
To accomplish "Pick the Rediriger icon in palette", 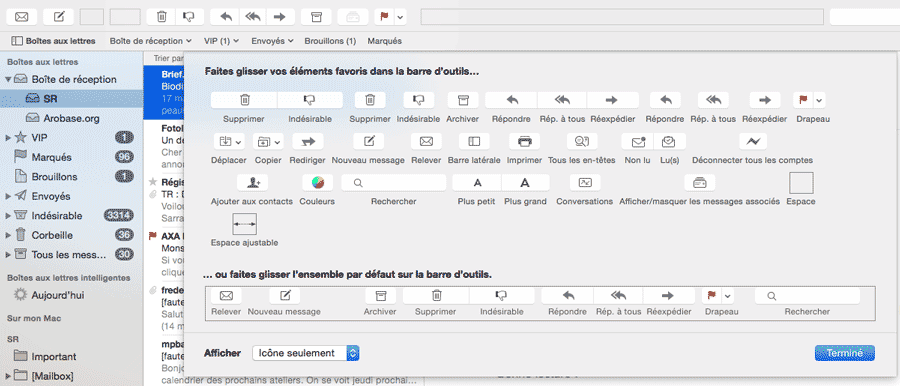I will pos(308,141).
